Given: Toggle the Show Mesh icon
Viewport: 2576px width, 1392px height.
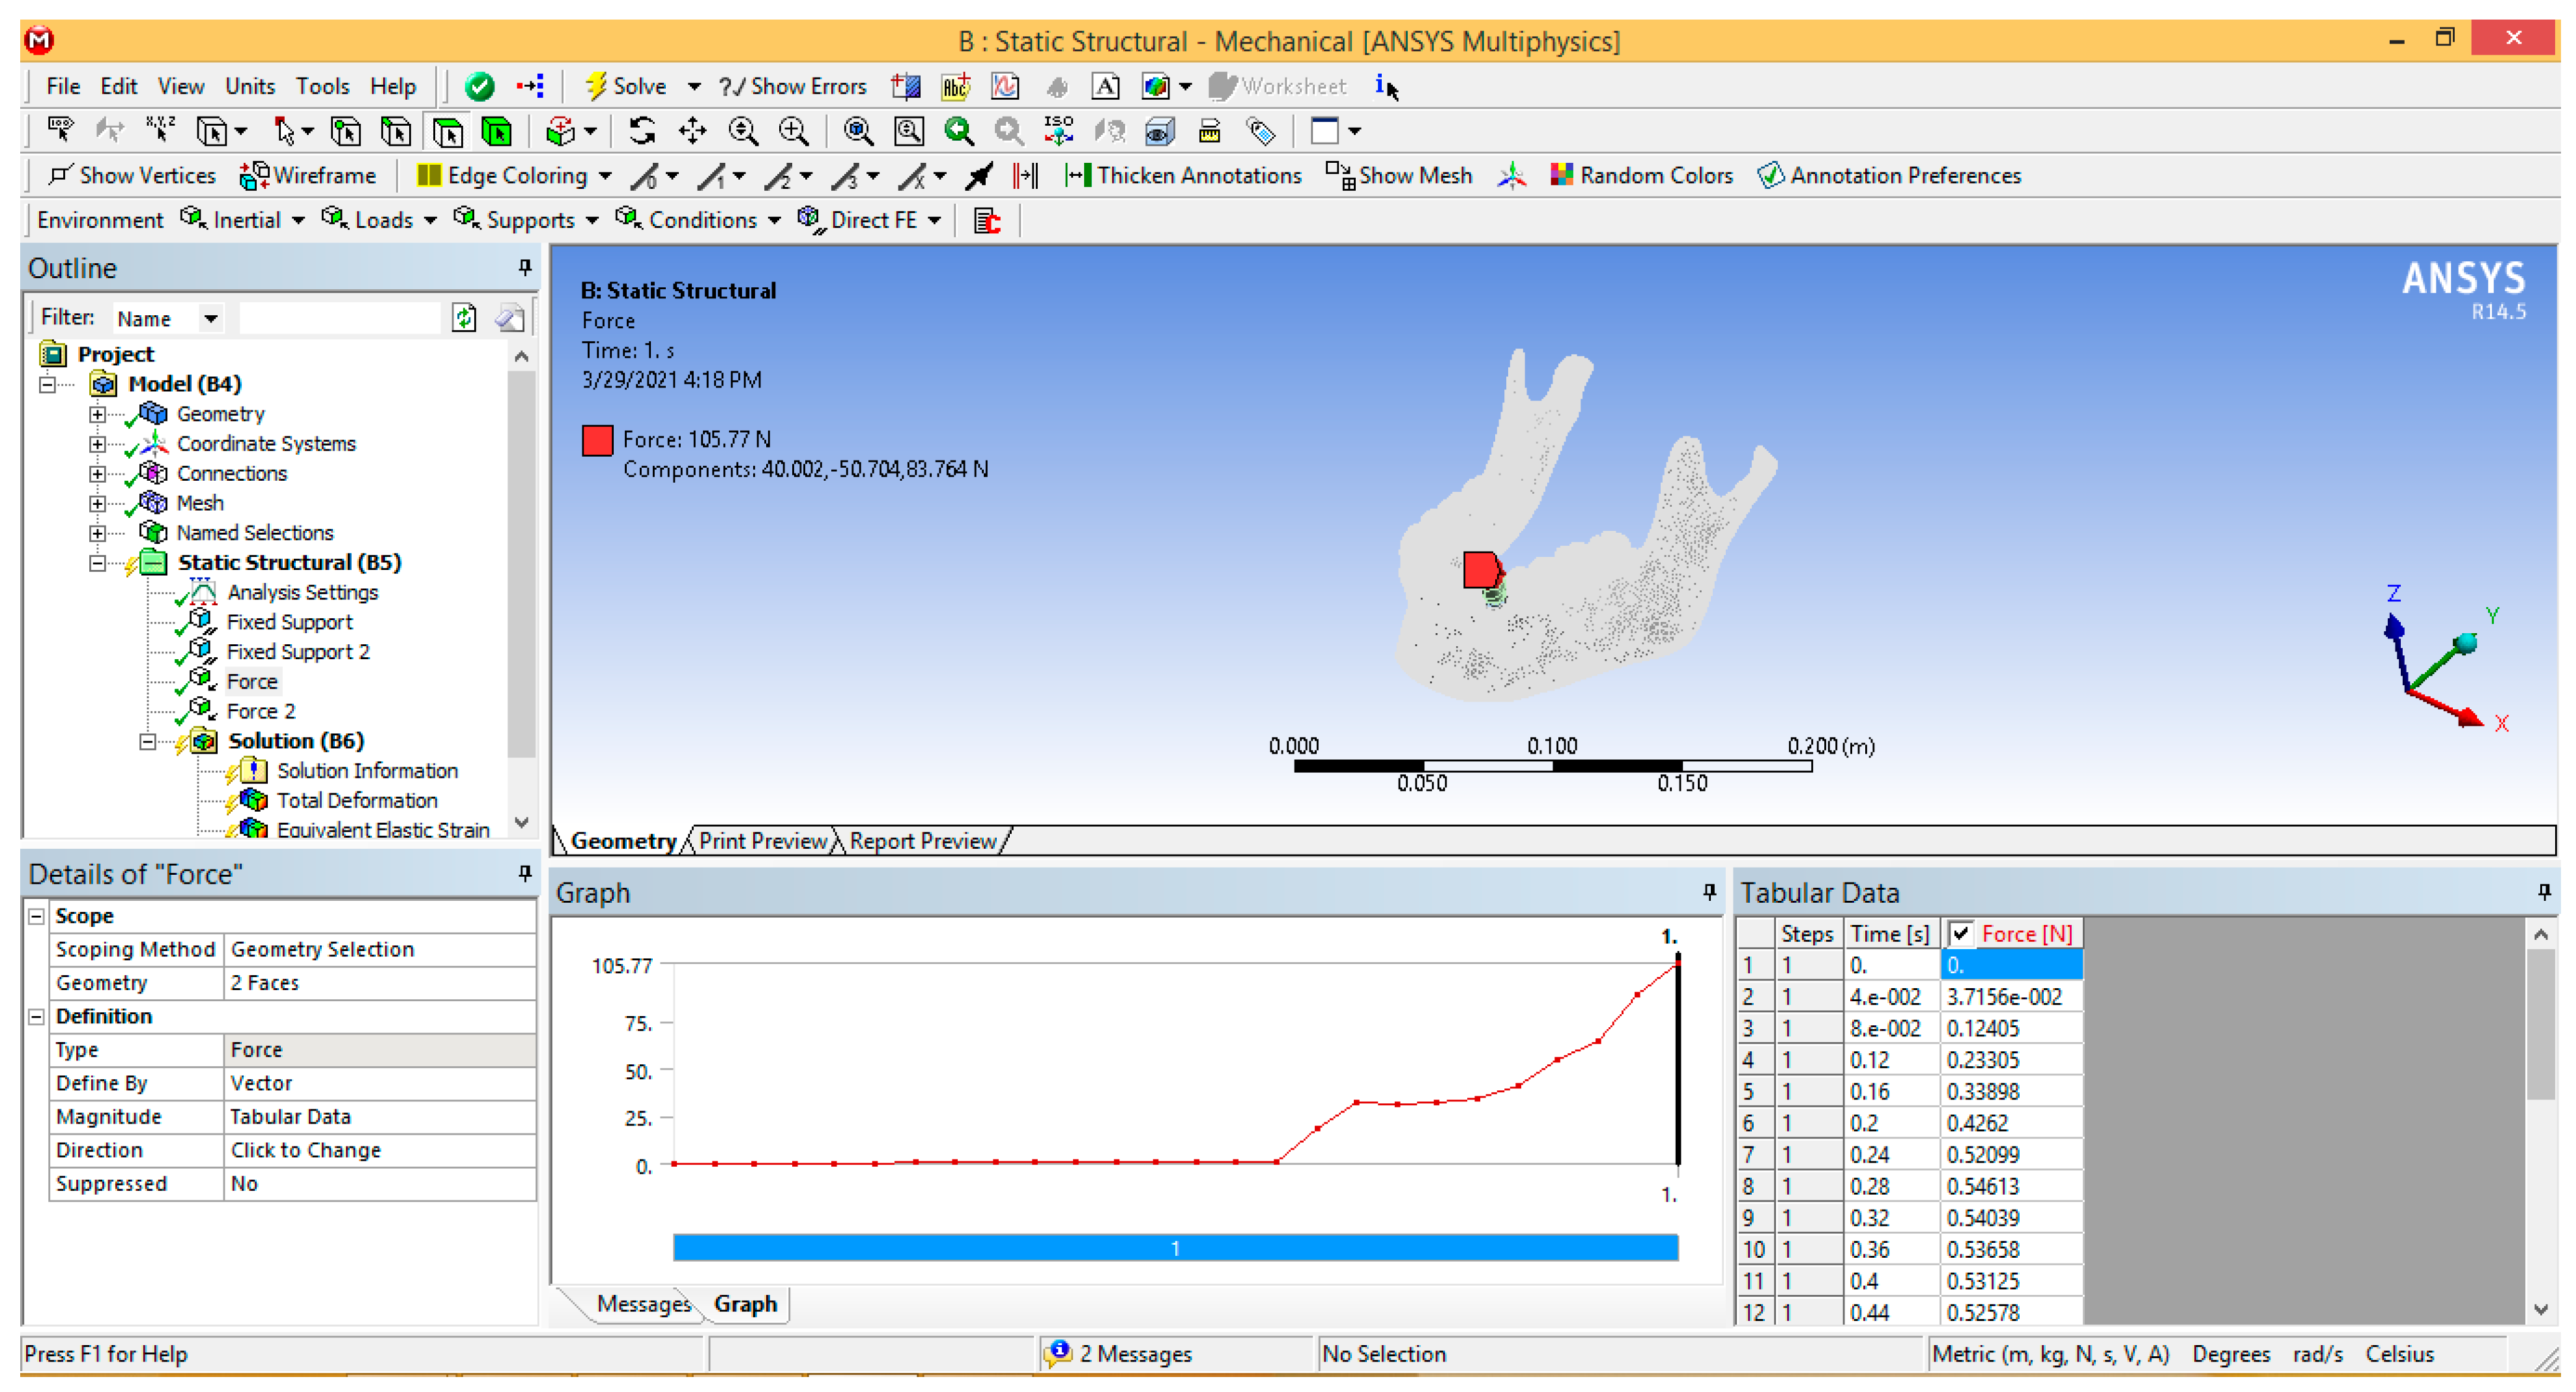Looking at the screenshot, I should pyautogui.click(x=1340, y=175).
